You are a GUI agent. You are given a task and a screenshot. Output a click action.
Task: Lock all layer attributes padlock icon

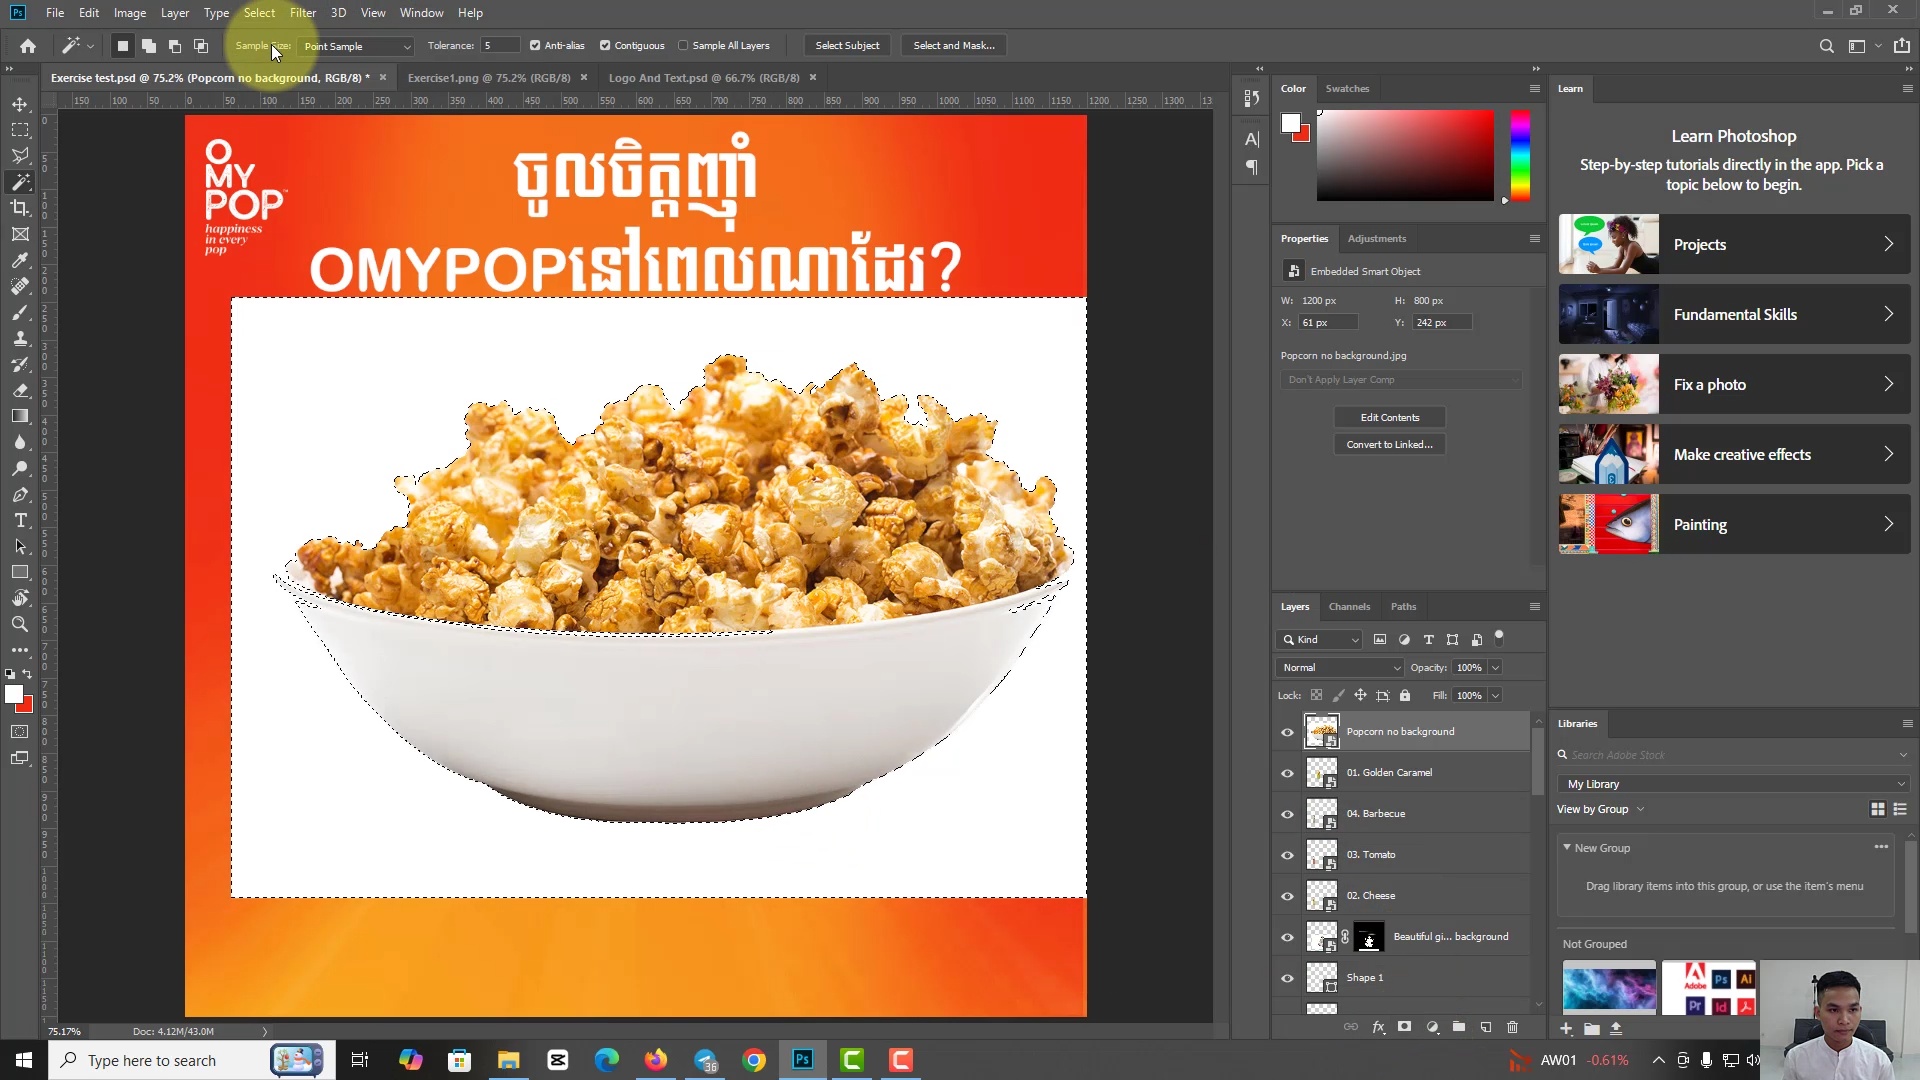pos(1405,695)
